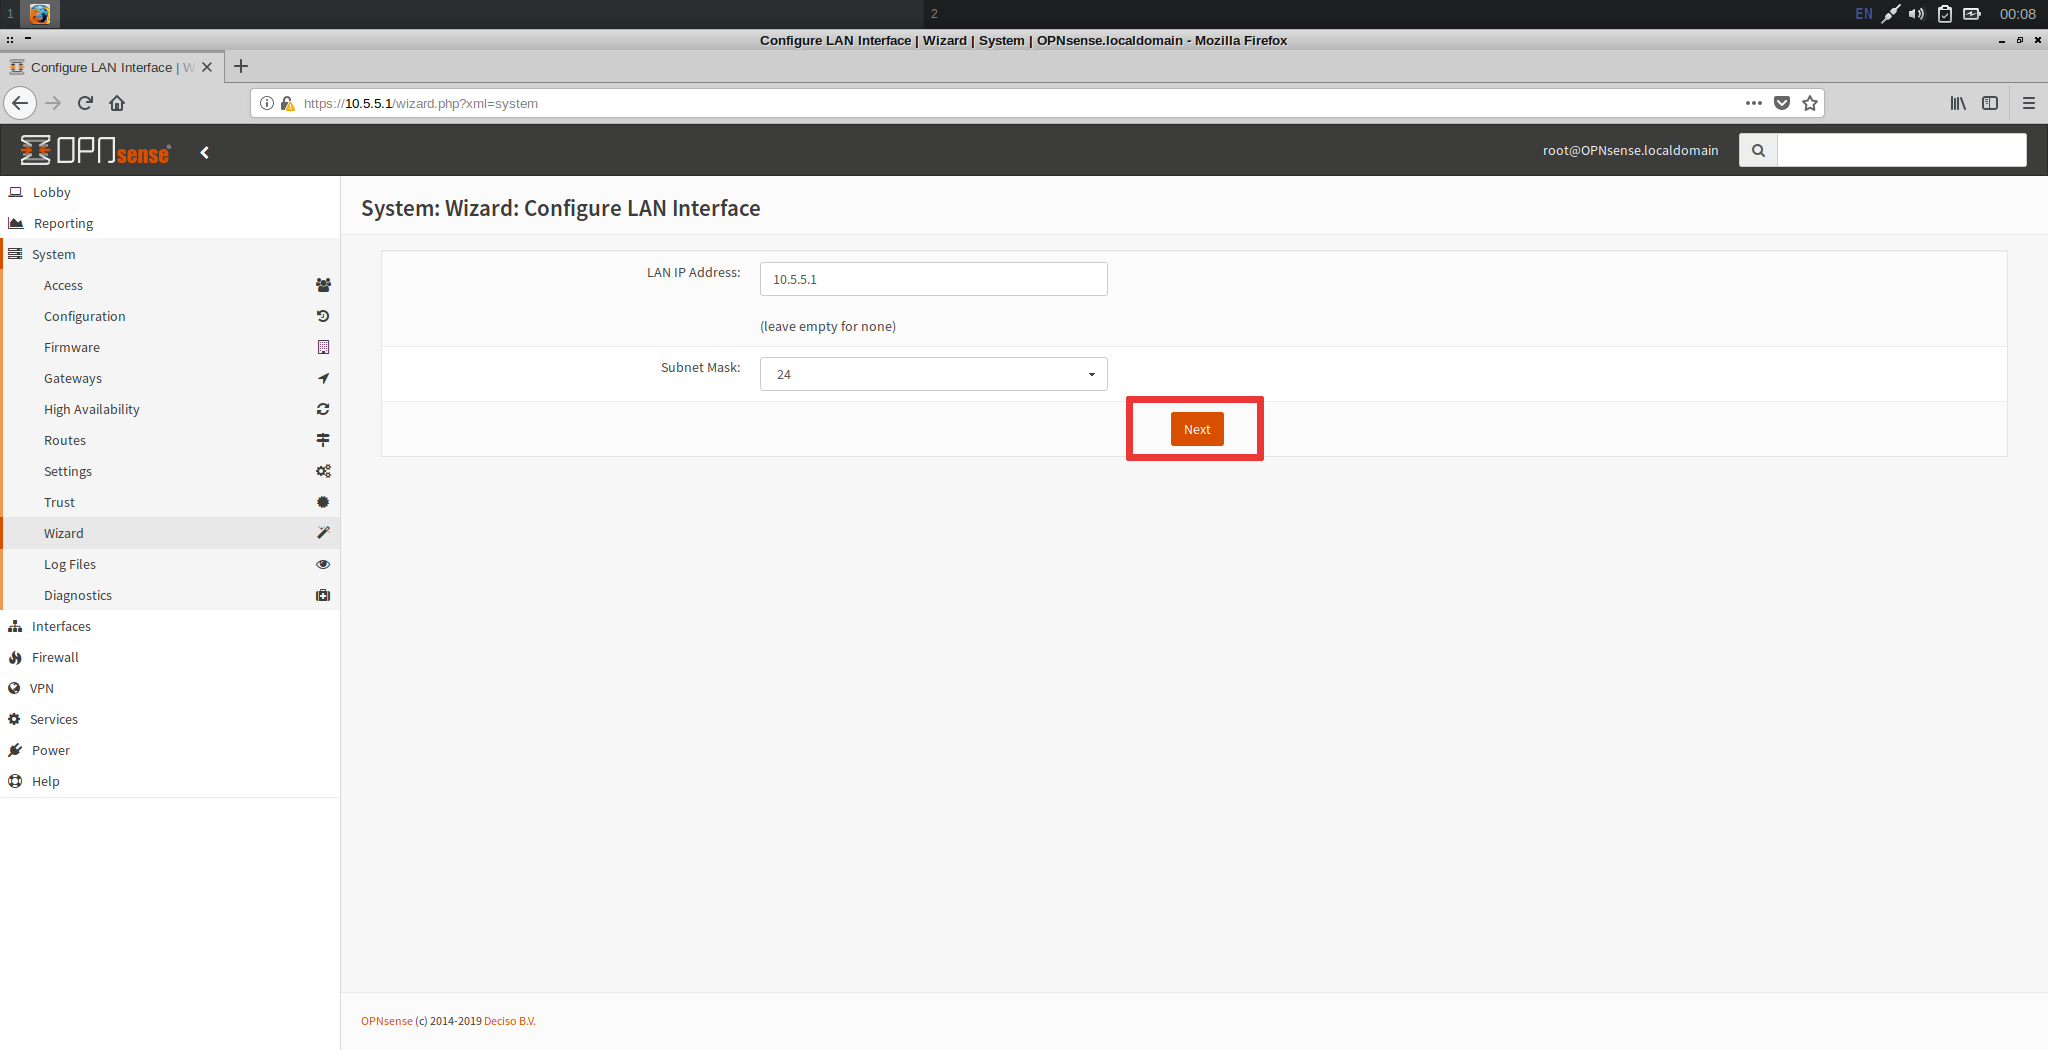Image resolution: width=2048 pixels, height=1050 pixels.
Task: Click the Configuration history icon
Action: 323,316
